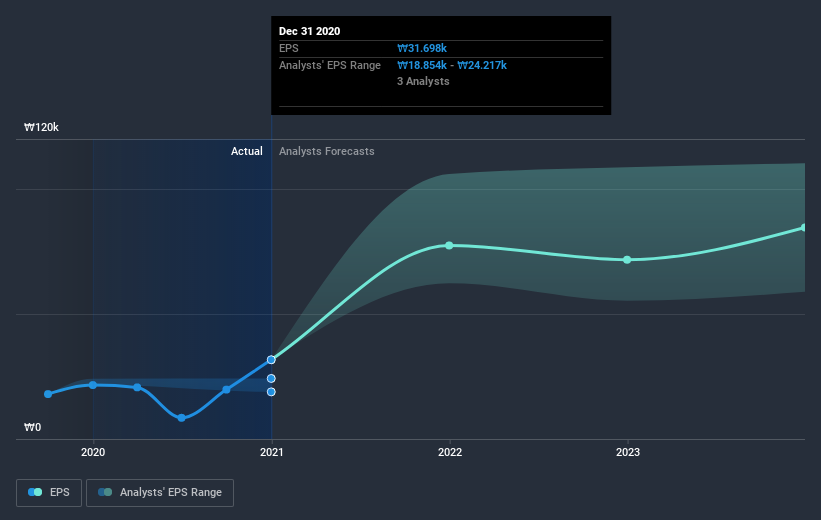821x520 pixels.
Task: Click the 2022 x-axis label
Action: [x=450, y=452]
